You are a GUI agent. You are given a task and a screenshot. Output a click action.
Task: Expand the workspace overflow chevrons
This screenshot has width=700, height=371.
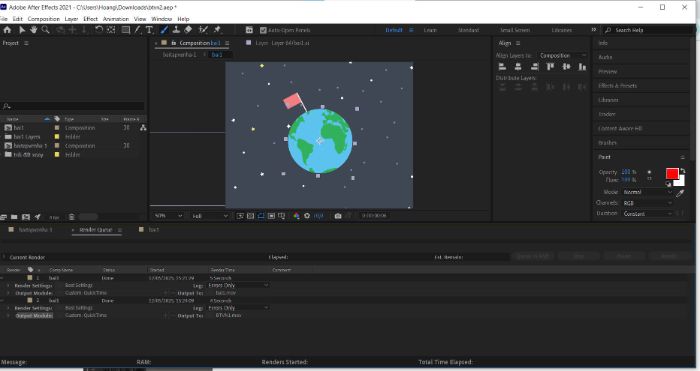594,30
